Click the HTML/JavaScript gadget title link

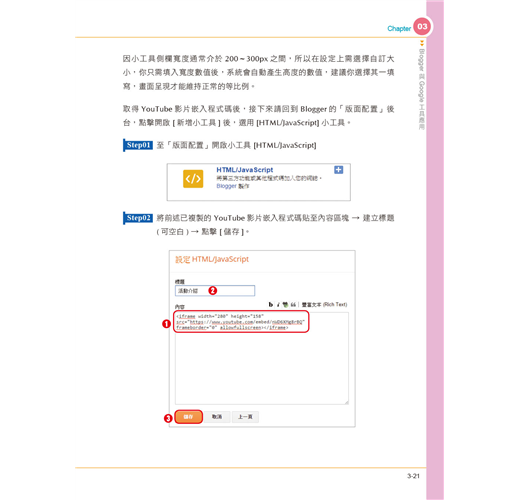point(245,170)
